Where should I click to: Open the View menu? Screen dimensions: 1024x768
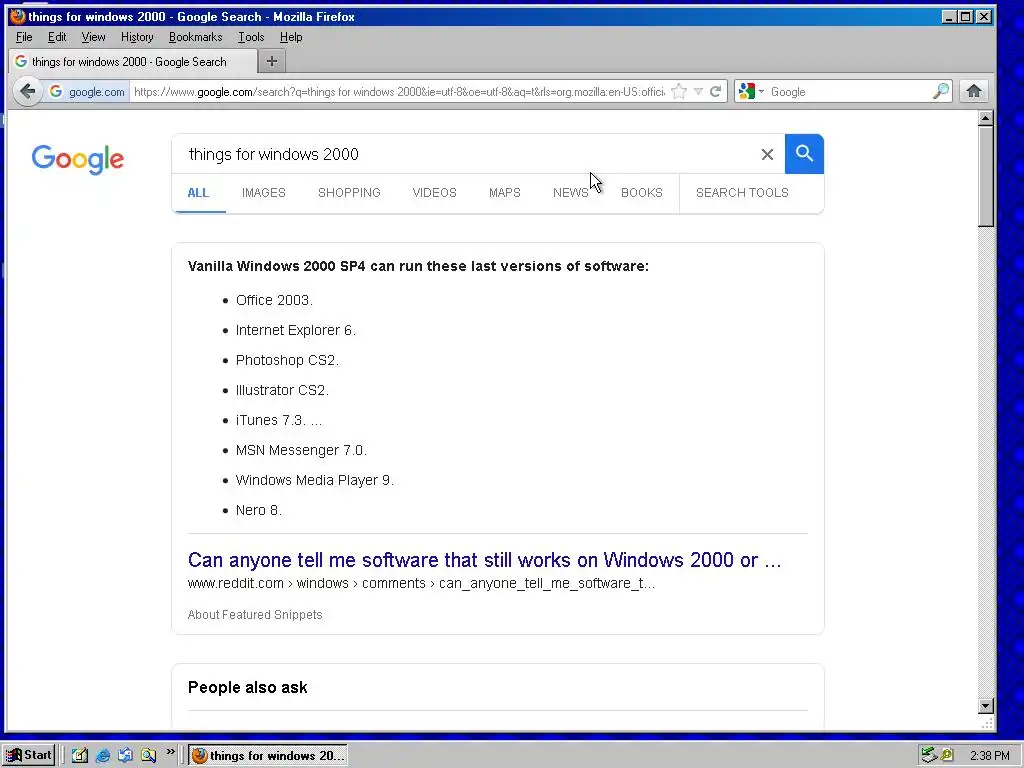tap(93, 37)
